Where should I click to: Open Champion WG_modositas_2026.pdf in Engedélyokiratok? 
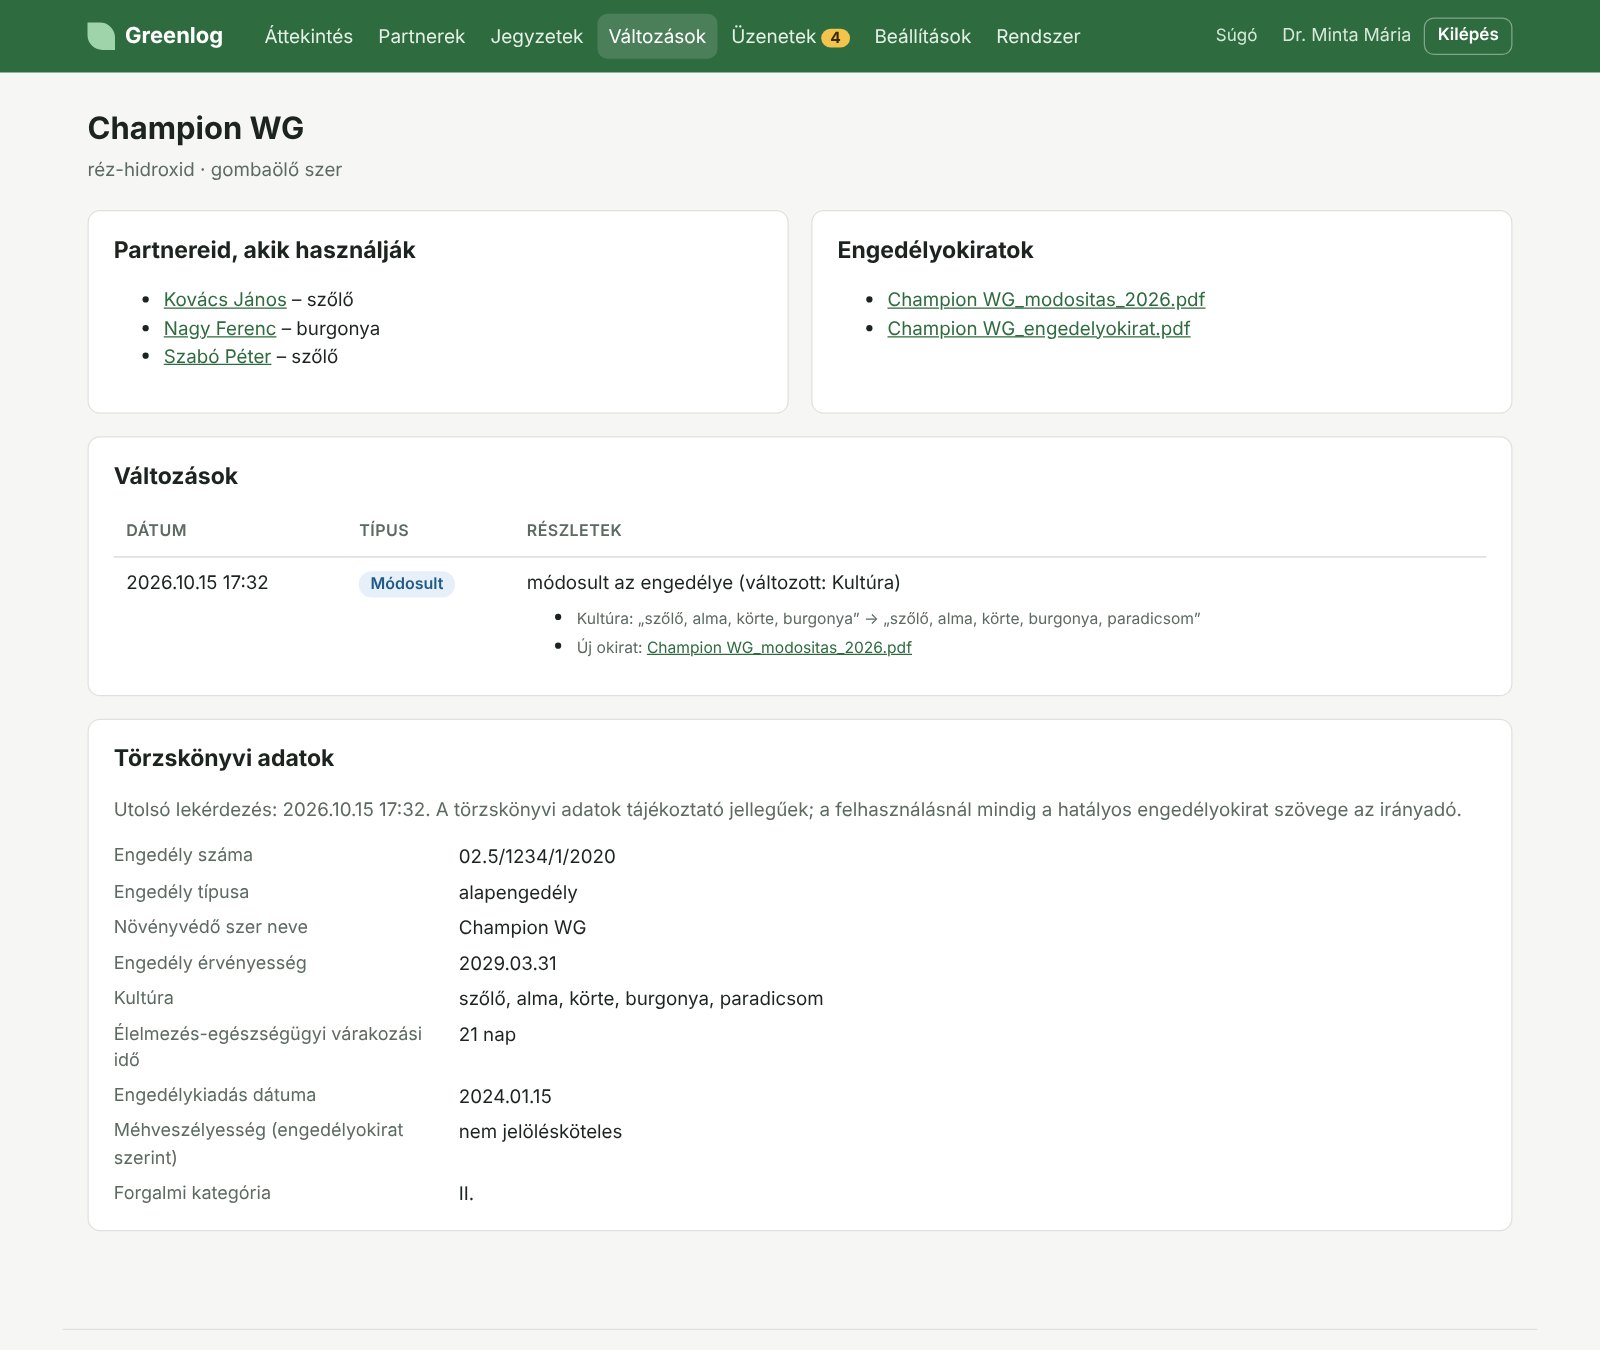click(1046, 300)
